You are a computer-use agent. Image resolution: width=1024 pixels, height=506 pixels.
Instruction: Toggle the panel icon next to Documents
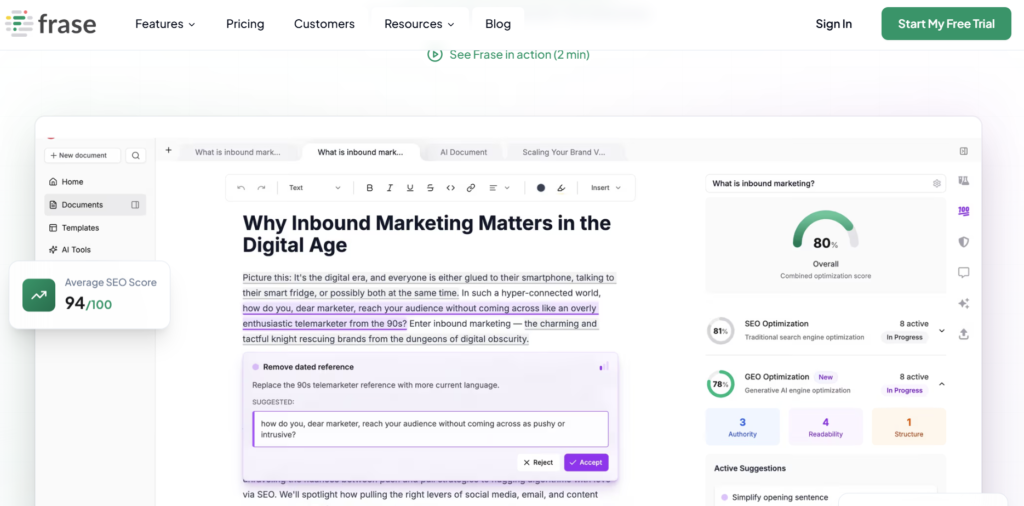click(x=135, y=205)
